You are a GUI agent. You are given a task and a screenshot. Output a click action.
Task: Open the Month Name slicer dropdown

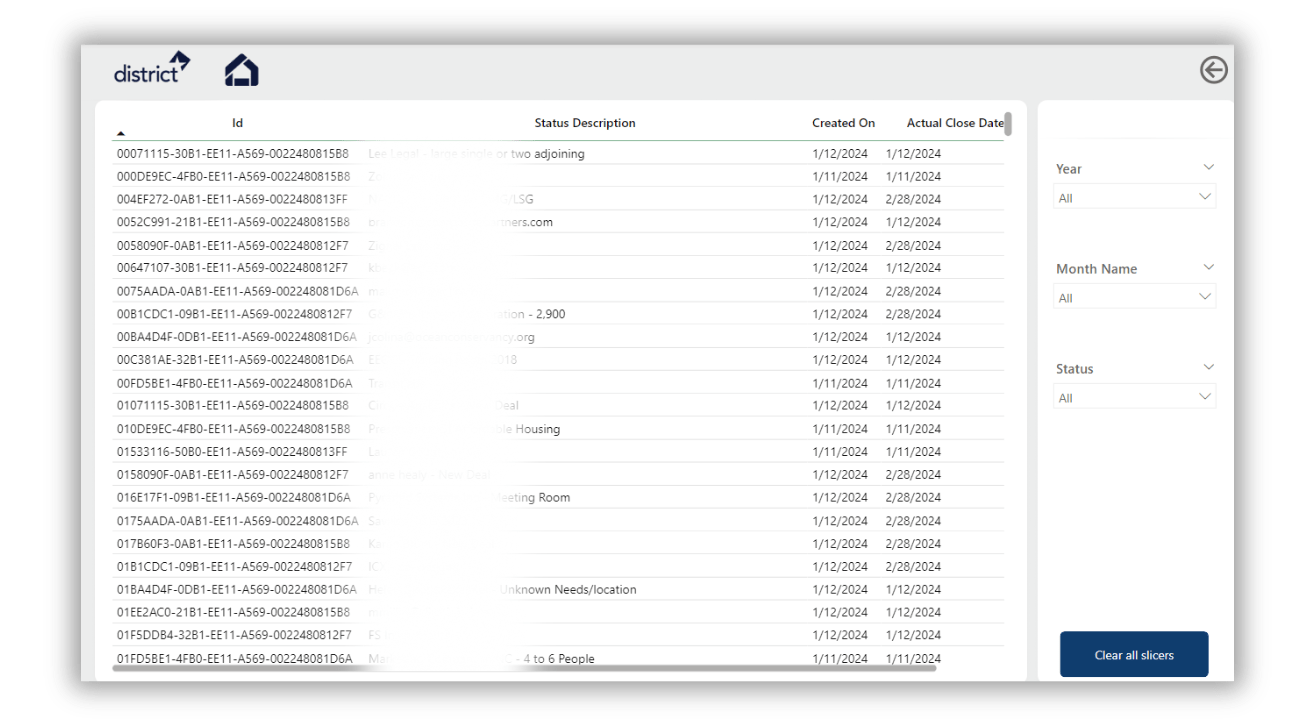click(1134, 296)
